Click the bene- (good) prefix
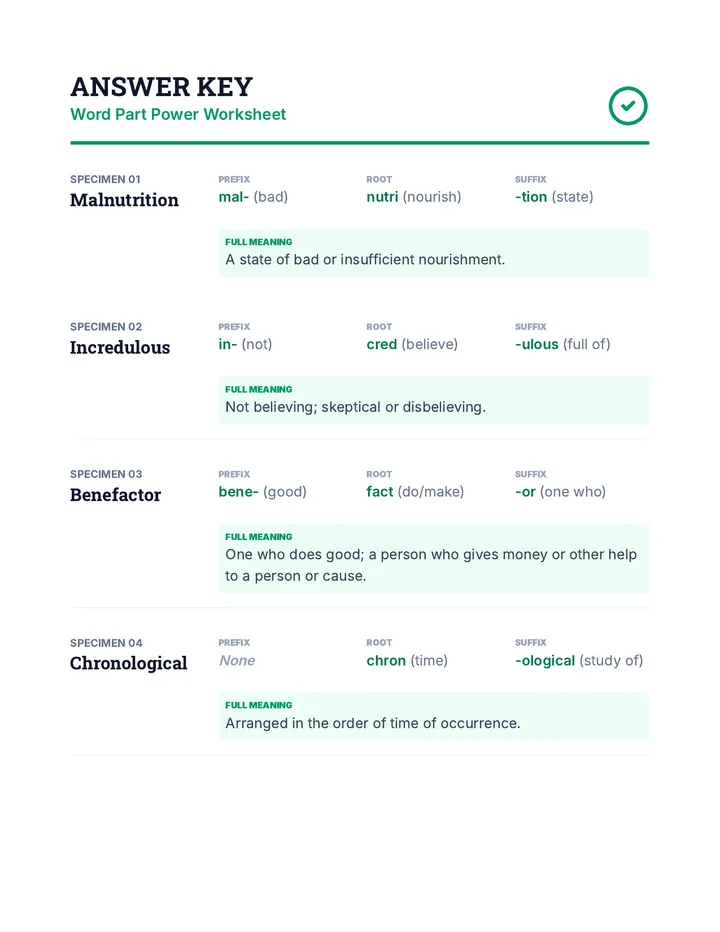The height and width of the screenshot is (932, 720). click(x=262, y=492)
